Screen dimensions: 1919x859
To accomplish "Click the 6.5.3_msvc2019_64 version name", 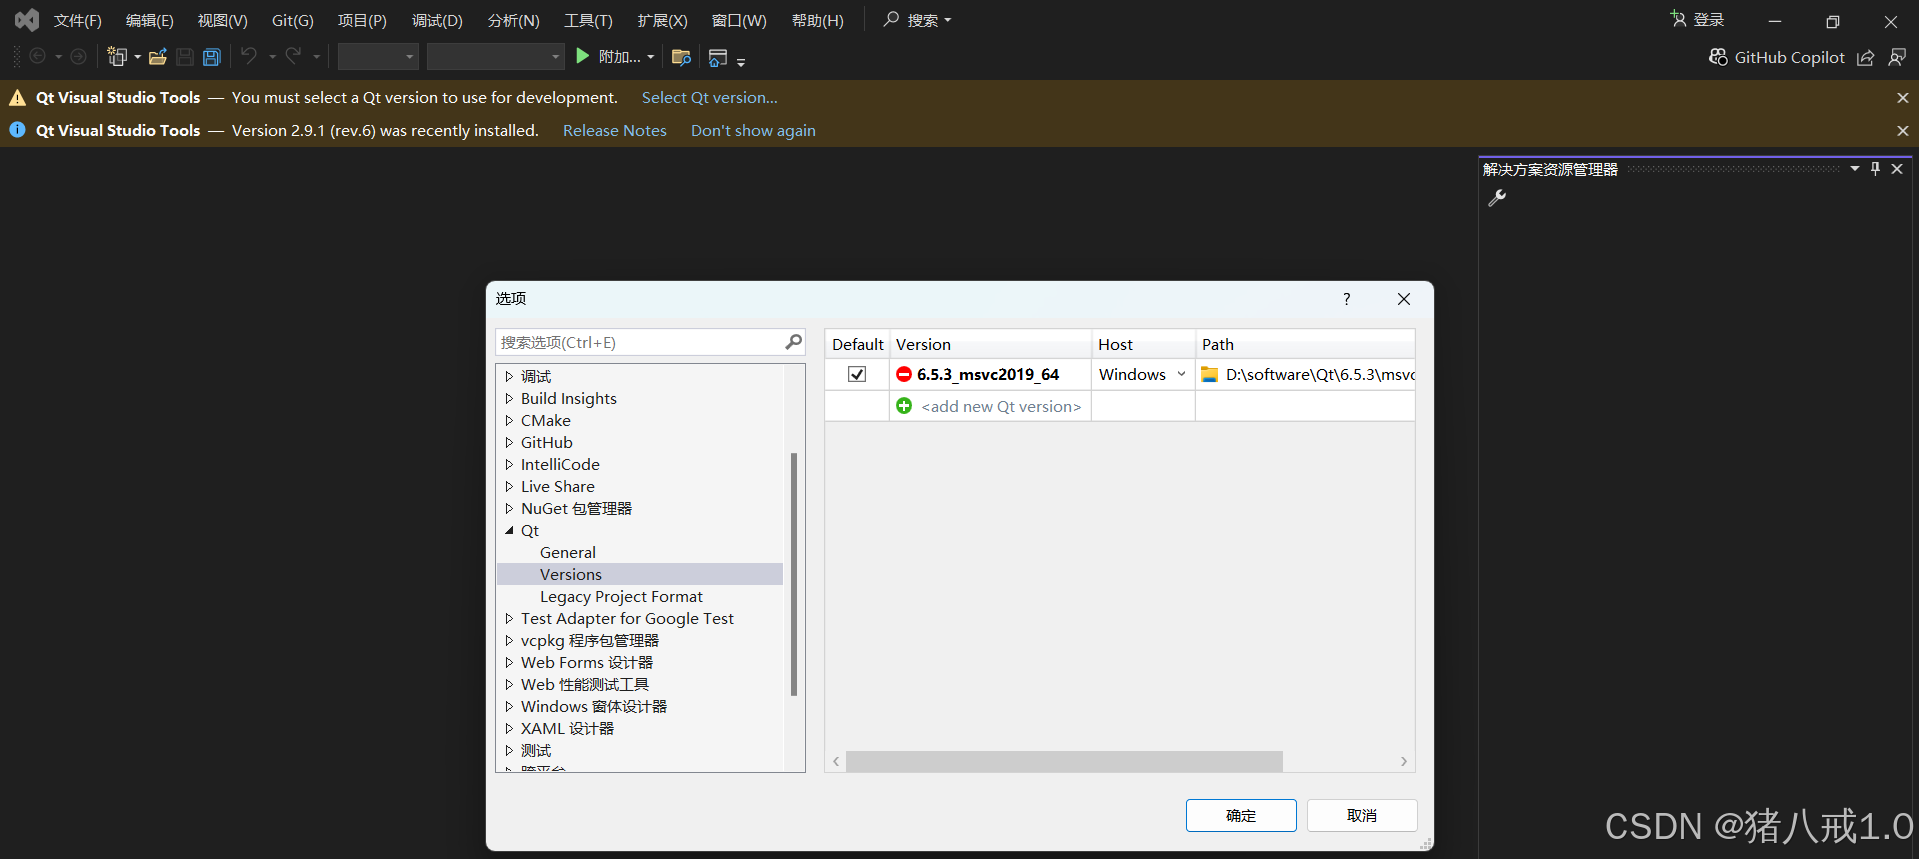I will tap(988, 374).
